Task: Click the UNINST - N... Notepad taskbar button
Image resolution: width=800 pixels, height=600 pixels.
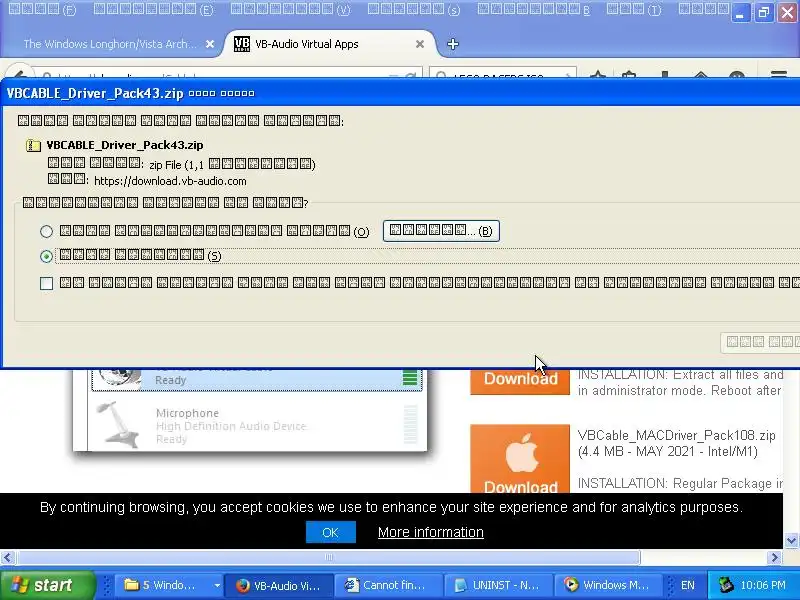Action: pos(497,585)
